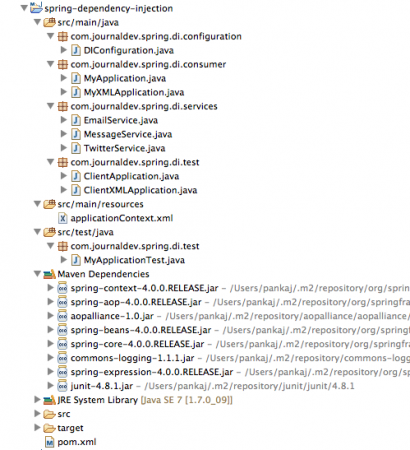The image size is (410, 450).
Task: Click the ClientApplication.java file icon
Action: pyautogui.click(x=76, y=176)
